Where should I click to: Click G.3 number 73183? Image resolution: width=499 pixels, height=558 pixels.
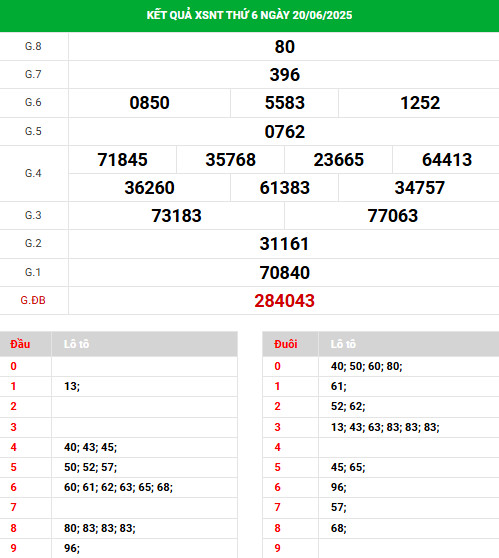177,216
